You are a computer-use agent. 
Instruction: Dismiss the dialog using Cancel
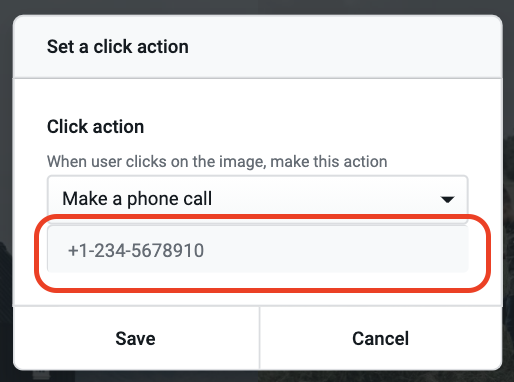coord(381,338)
